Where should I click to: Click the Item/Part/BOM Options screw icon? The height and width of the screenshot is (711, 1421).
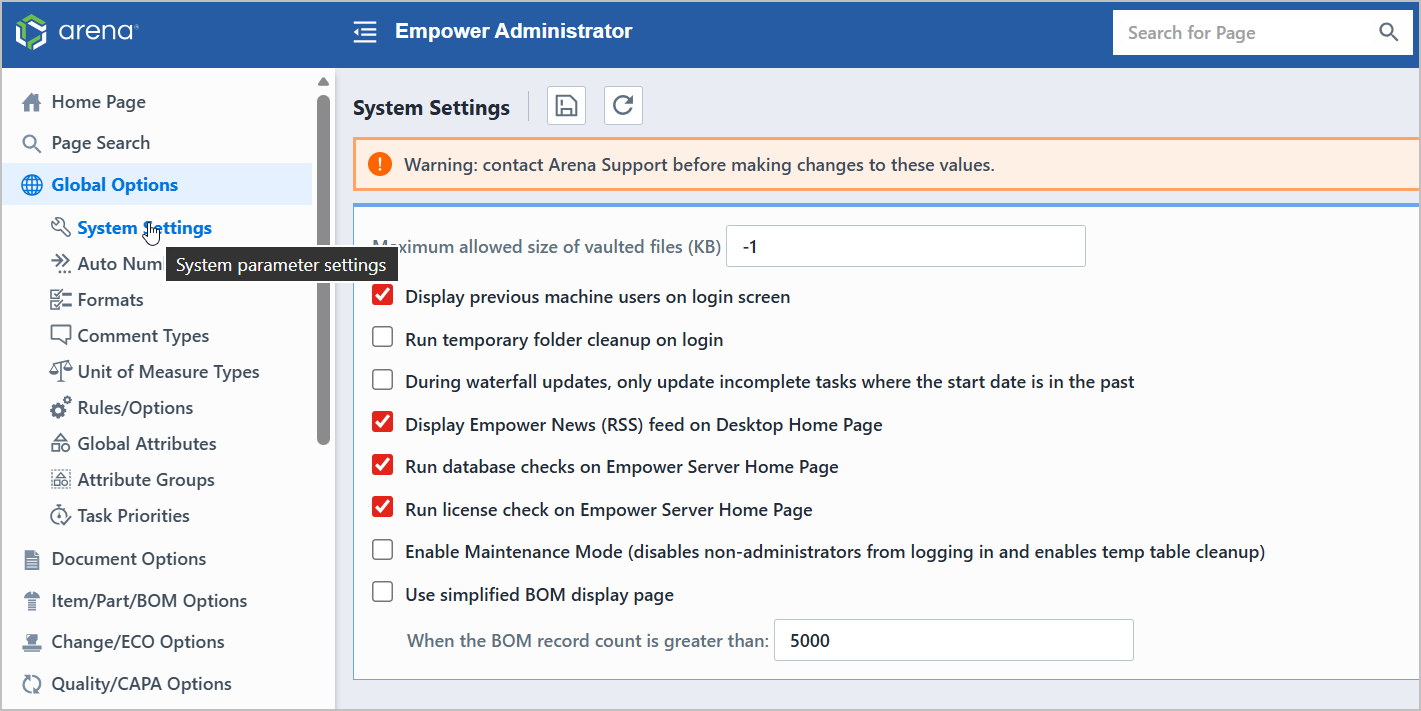point(32,601)
